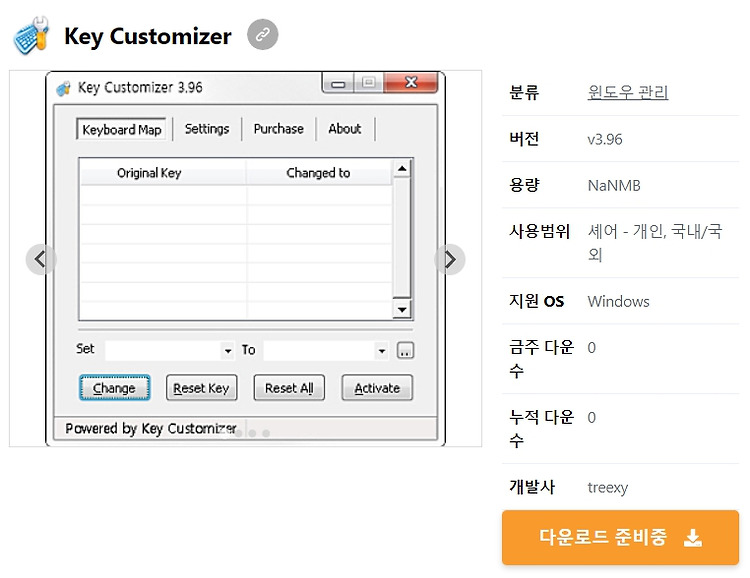Maximize the Key Customizer 3.96 window
The width and height of the screenshot is (750, 578).
pyautogui.click(x=368, y=83)
